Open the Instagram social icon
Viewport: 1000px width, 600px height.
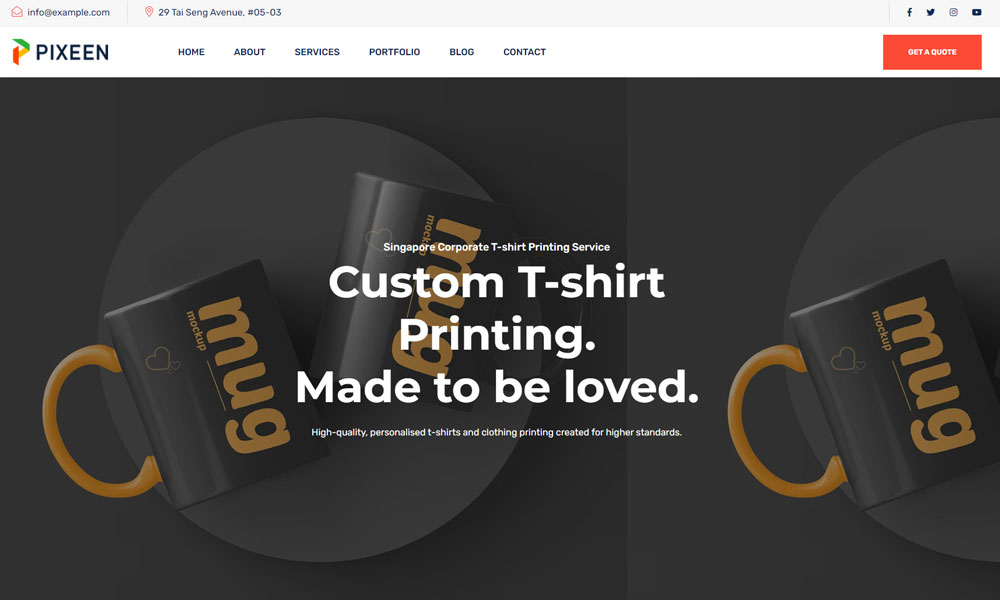pyautogui.click(x=953, y=12)
